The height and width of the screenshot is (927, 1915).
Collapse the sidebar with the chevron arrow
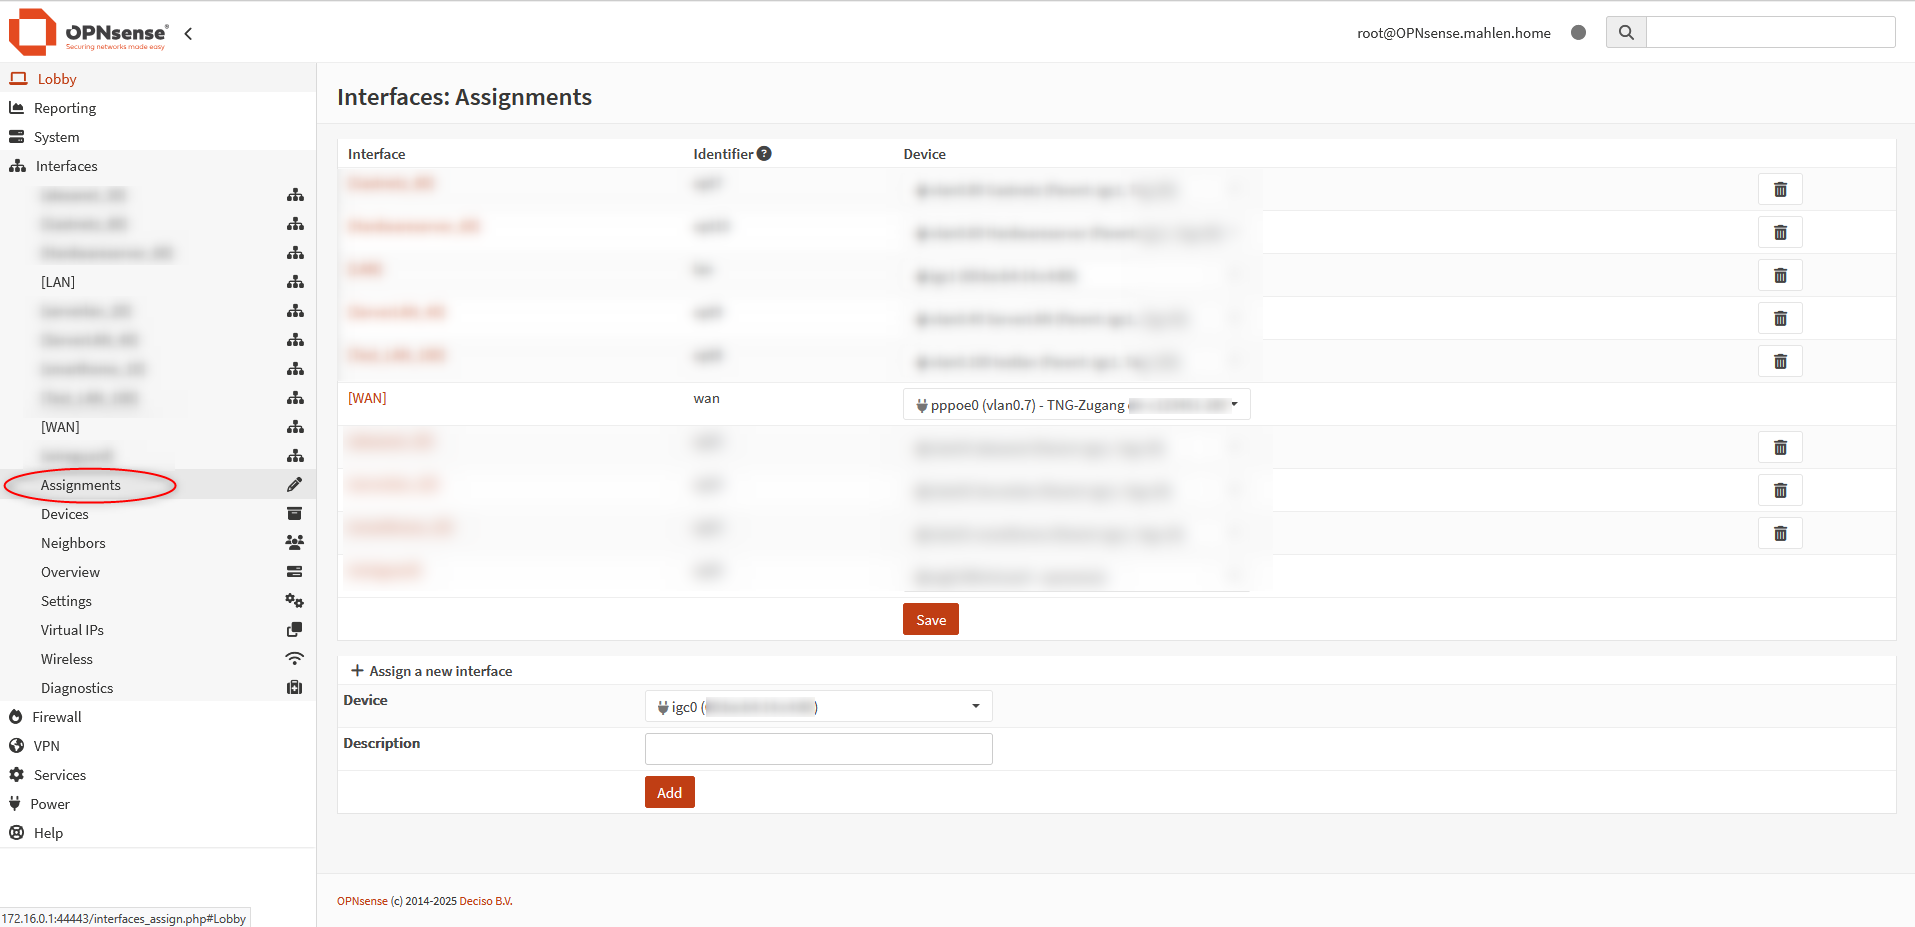point(188,34)
